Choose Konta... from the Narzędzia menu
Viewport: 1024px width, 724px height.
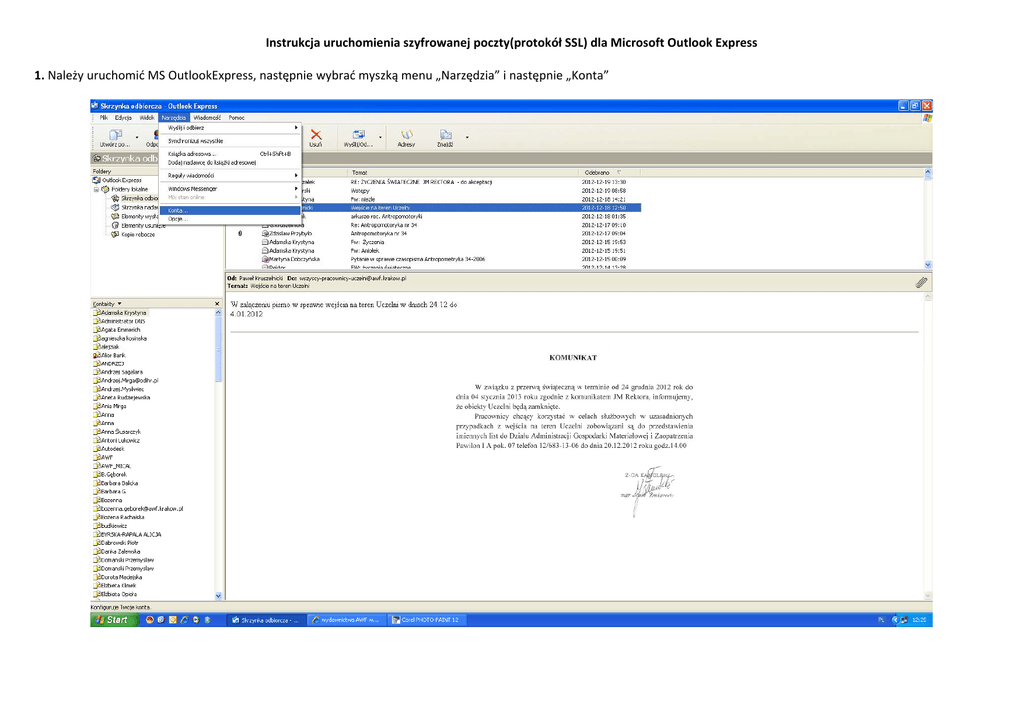point(178,210)
